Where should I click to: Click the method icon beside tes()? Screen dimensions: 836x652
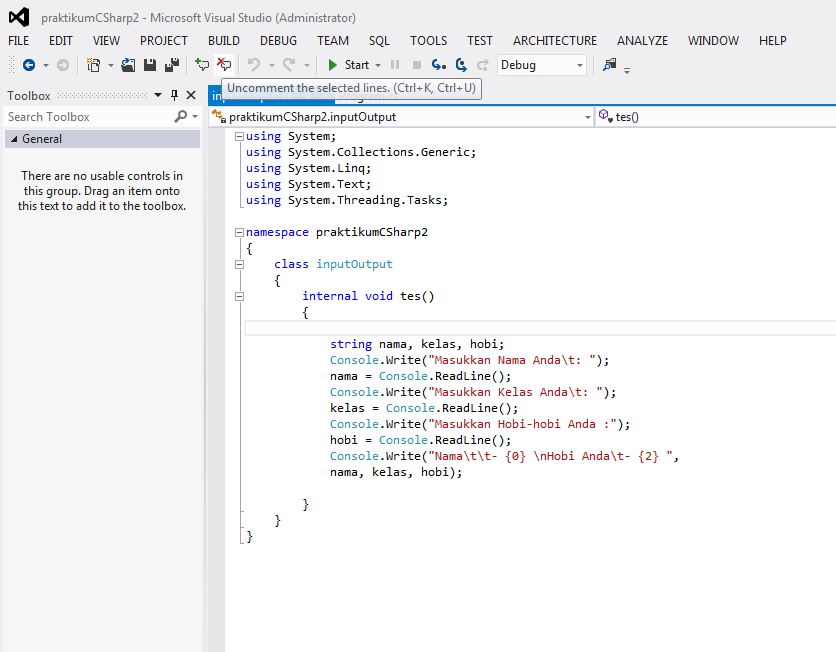[x=605, y=116]
